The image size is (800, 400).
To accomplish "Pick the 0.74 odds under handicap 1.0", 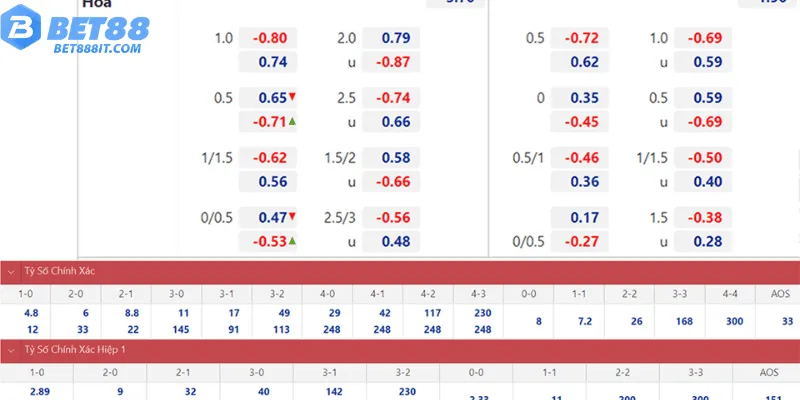I will [x=268, y=62].
